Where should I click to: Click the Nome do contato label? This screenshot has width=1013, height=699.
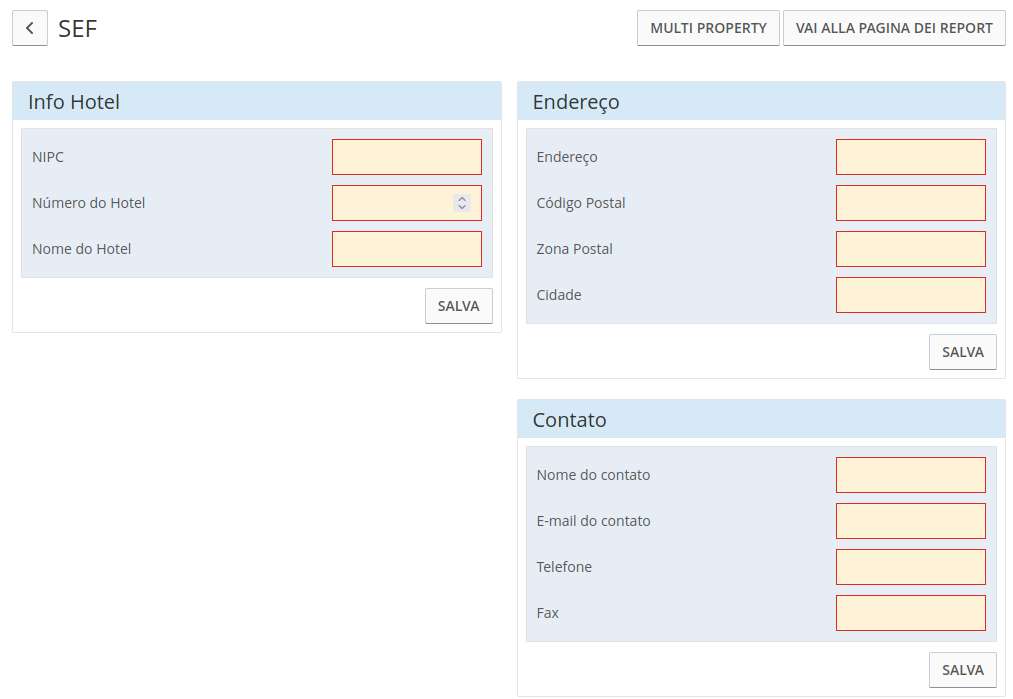point(593,475)
